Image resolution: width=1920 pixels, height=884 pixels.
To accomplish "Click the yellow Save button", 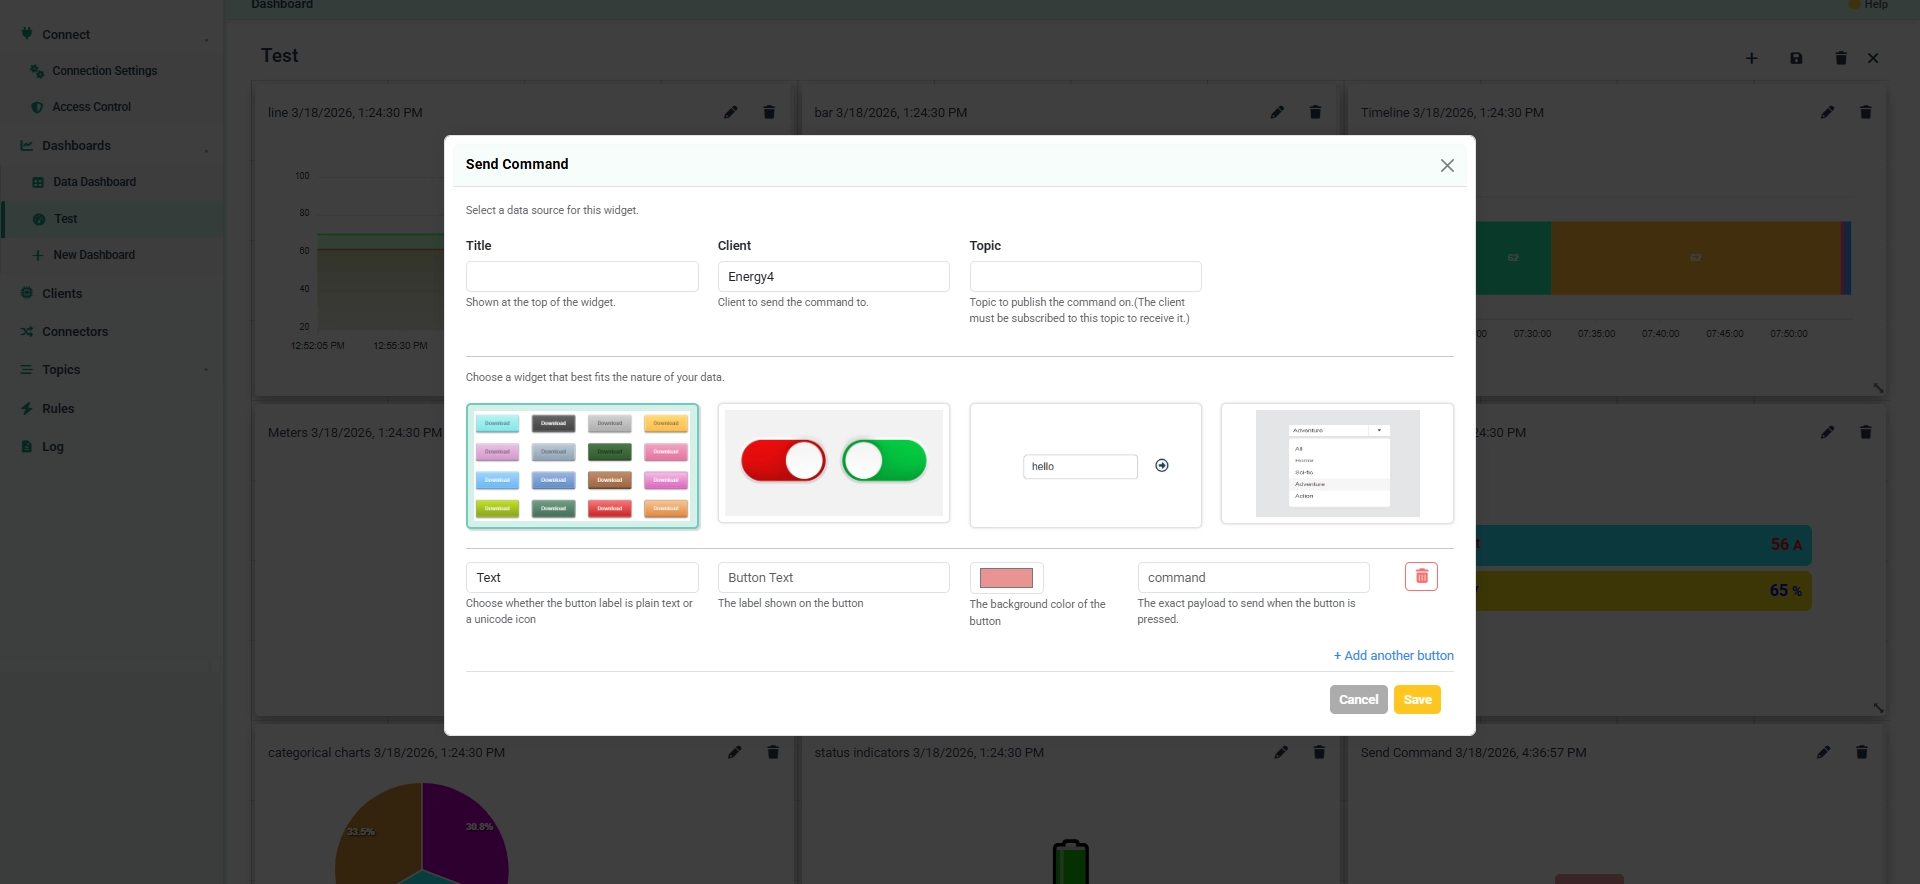I will (x=1417, y=700).
